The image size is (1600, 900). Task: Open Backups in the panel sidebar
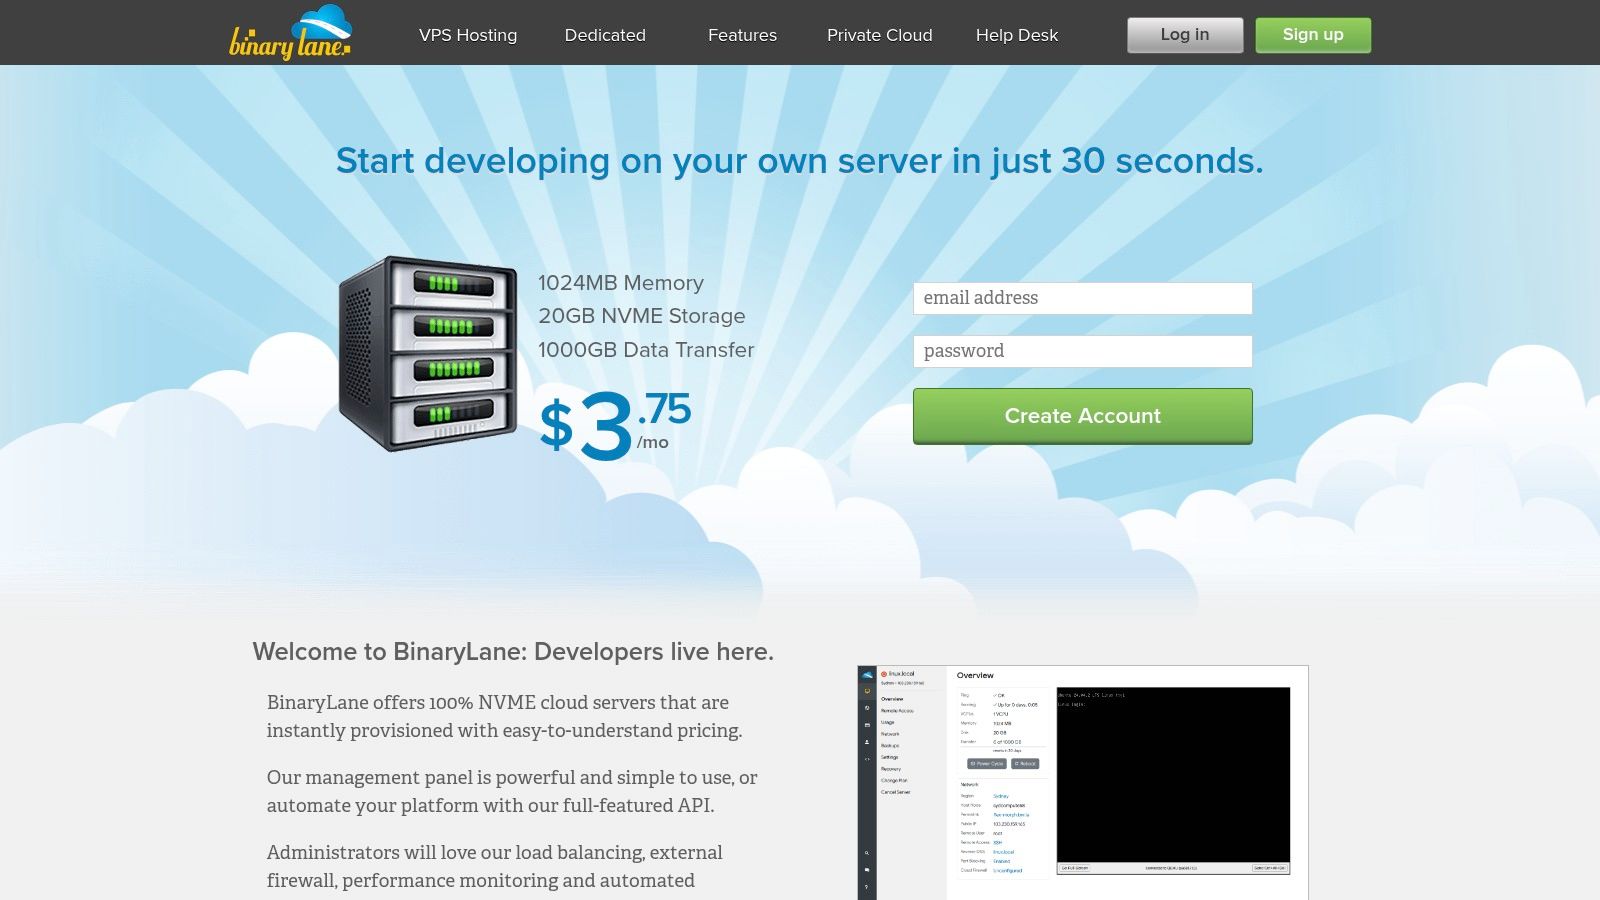(890, 746)
